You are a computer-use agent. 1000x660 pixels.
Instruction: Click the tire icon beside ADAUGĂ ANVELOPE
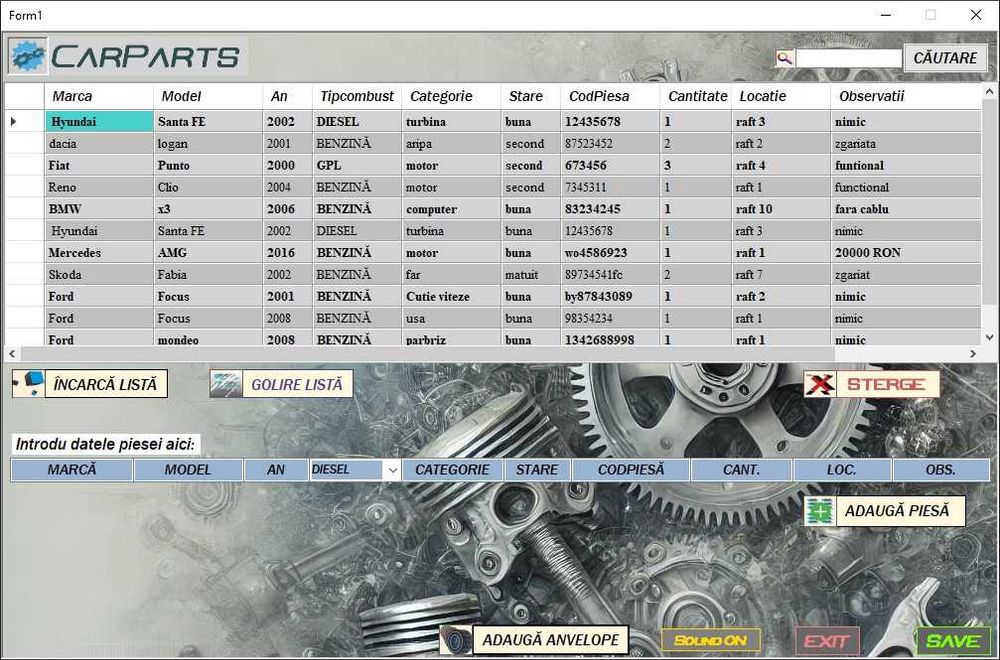(456, 640)
